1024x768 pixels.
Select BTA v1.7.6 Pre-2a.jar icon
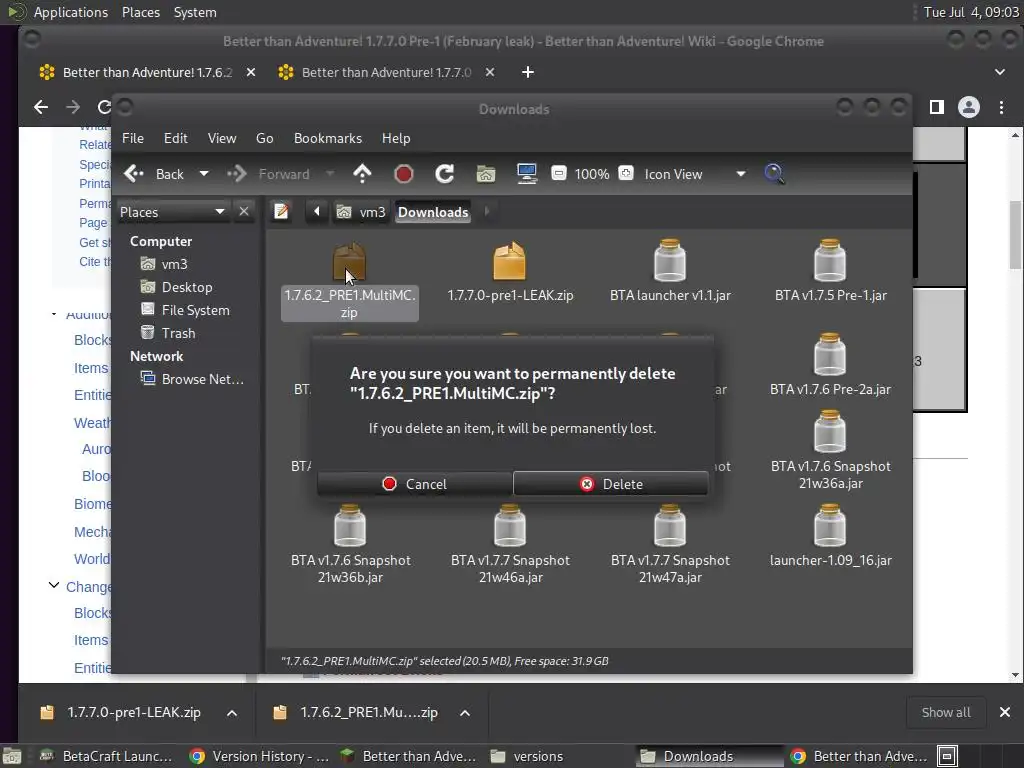(x=830, y=354)
